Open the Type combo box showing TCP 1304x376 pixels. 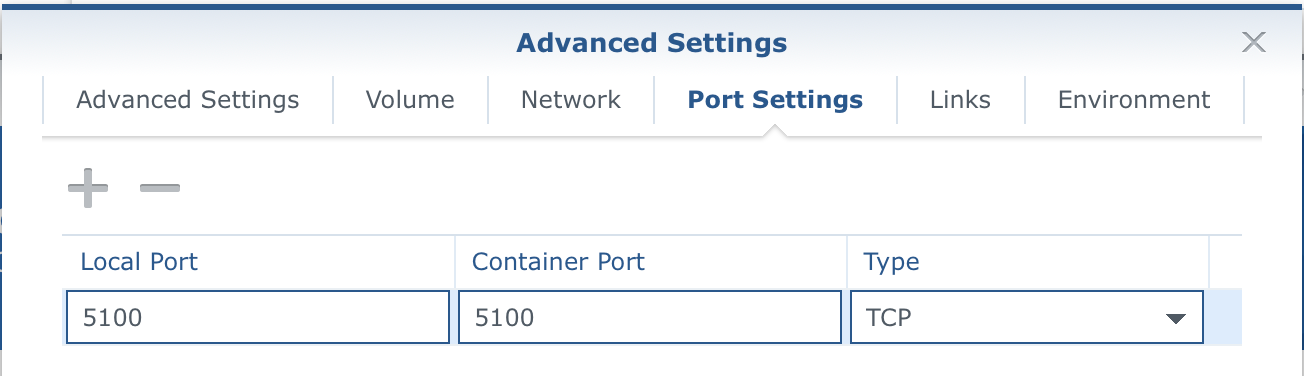click(x=1026, y=318)
